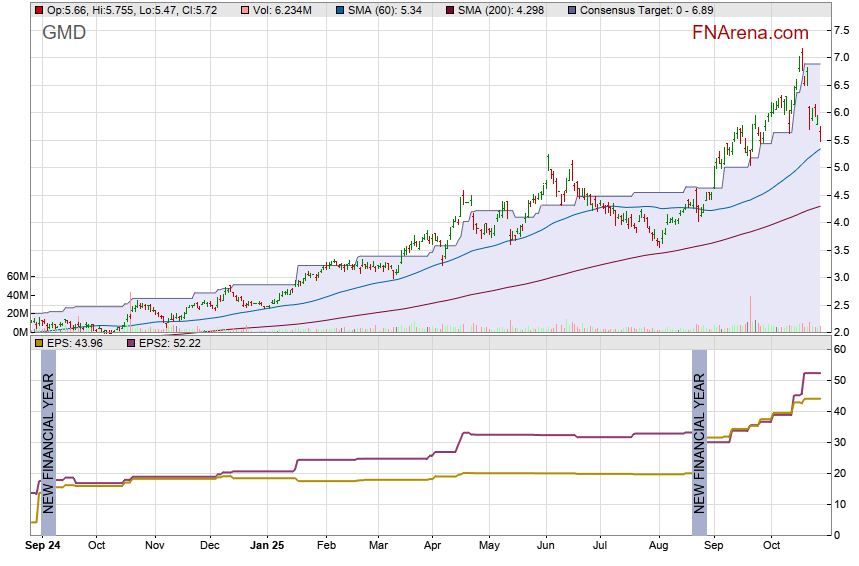
Task: Click the red OHLC price legend swatch
Action: 39,9
